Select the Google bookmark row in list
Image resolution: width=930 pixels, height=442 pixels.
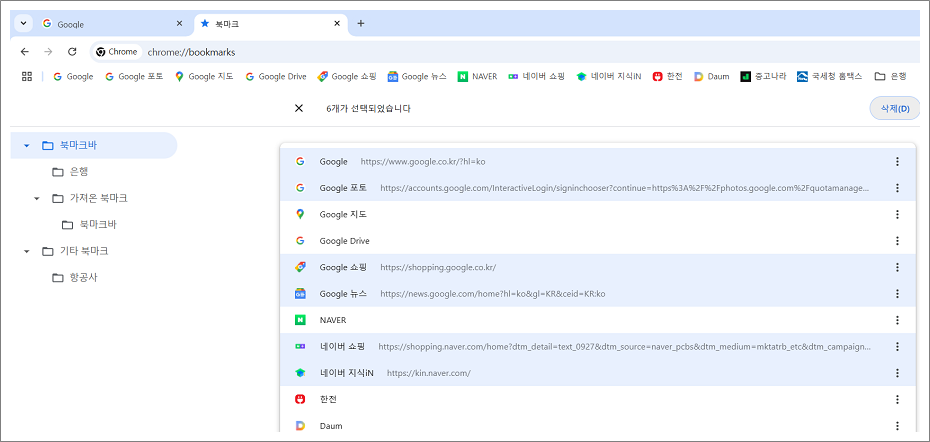(597, 161)
